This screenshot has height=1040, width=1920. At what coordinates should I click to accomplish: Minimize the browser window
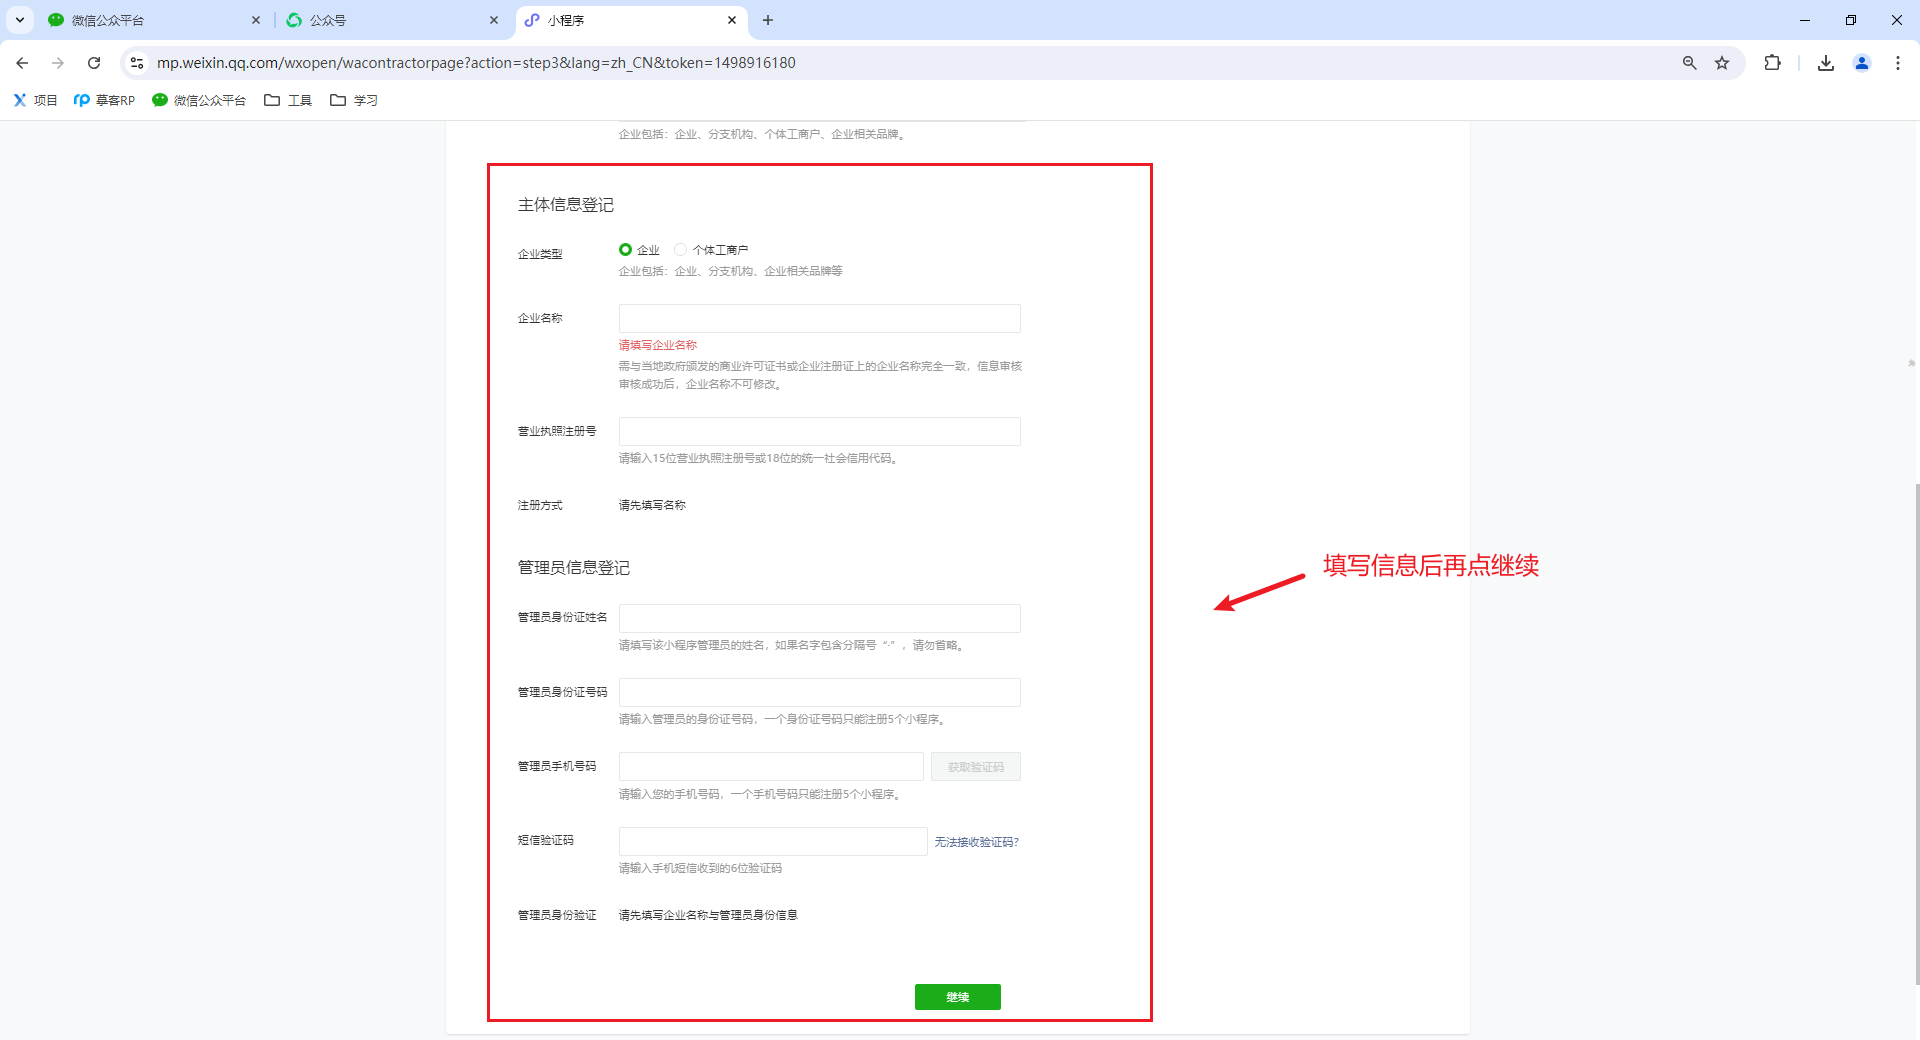coord(1805,20)
